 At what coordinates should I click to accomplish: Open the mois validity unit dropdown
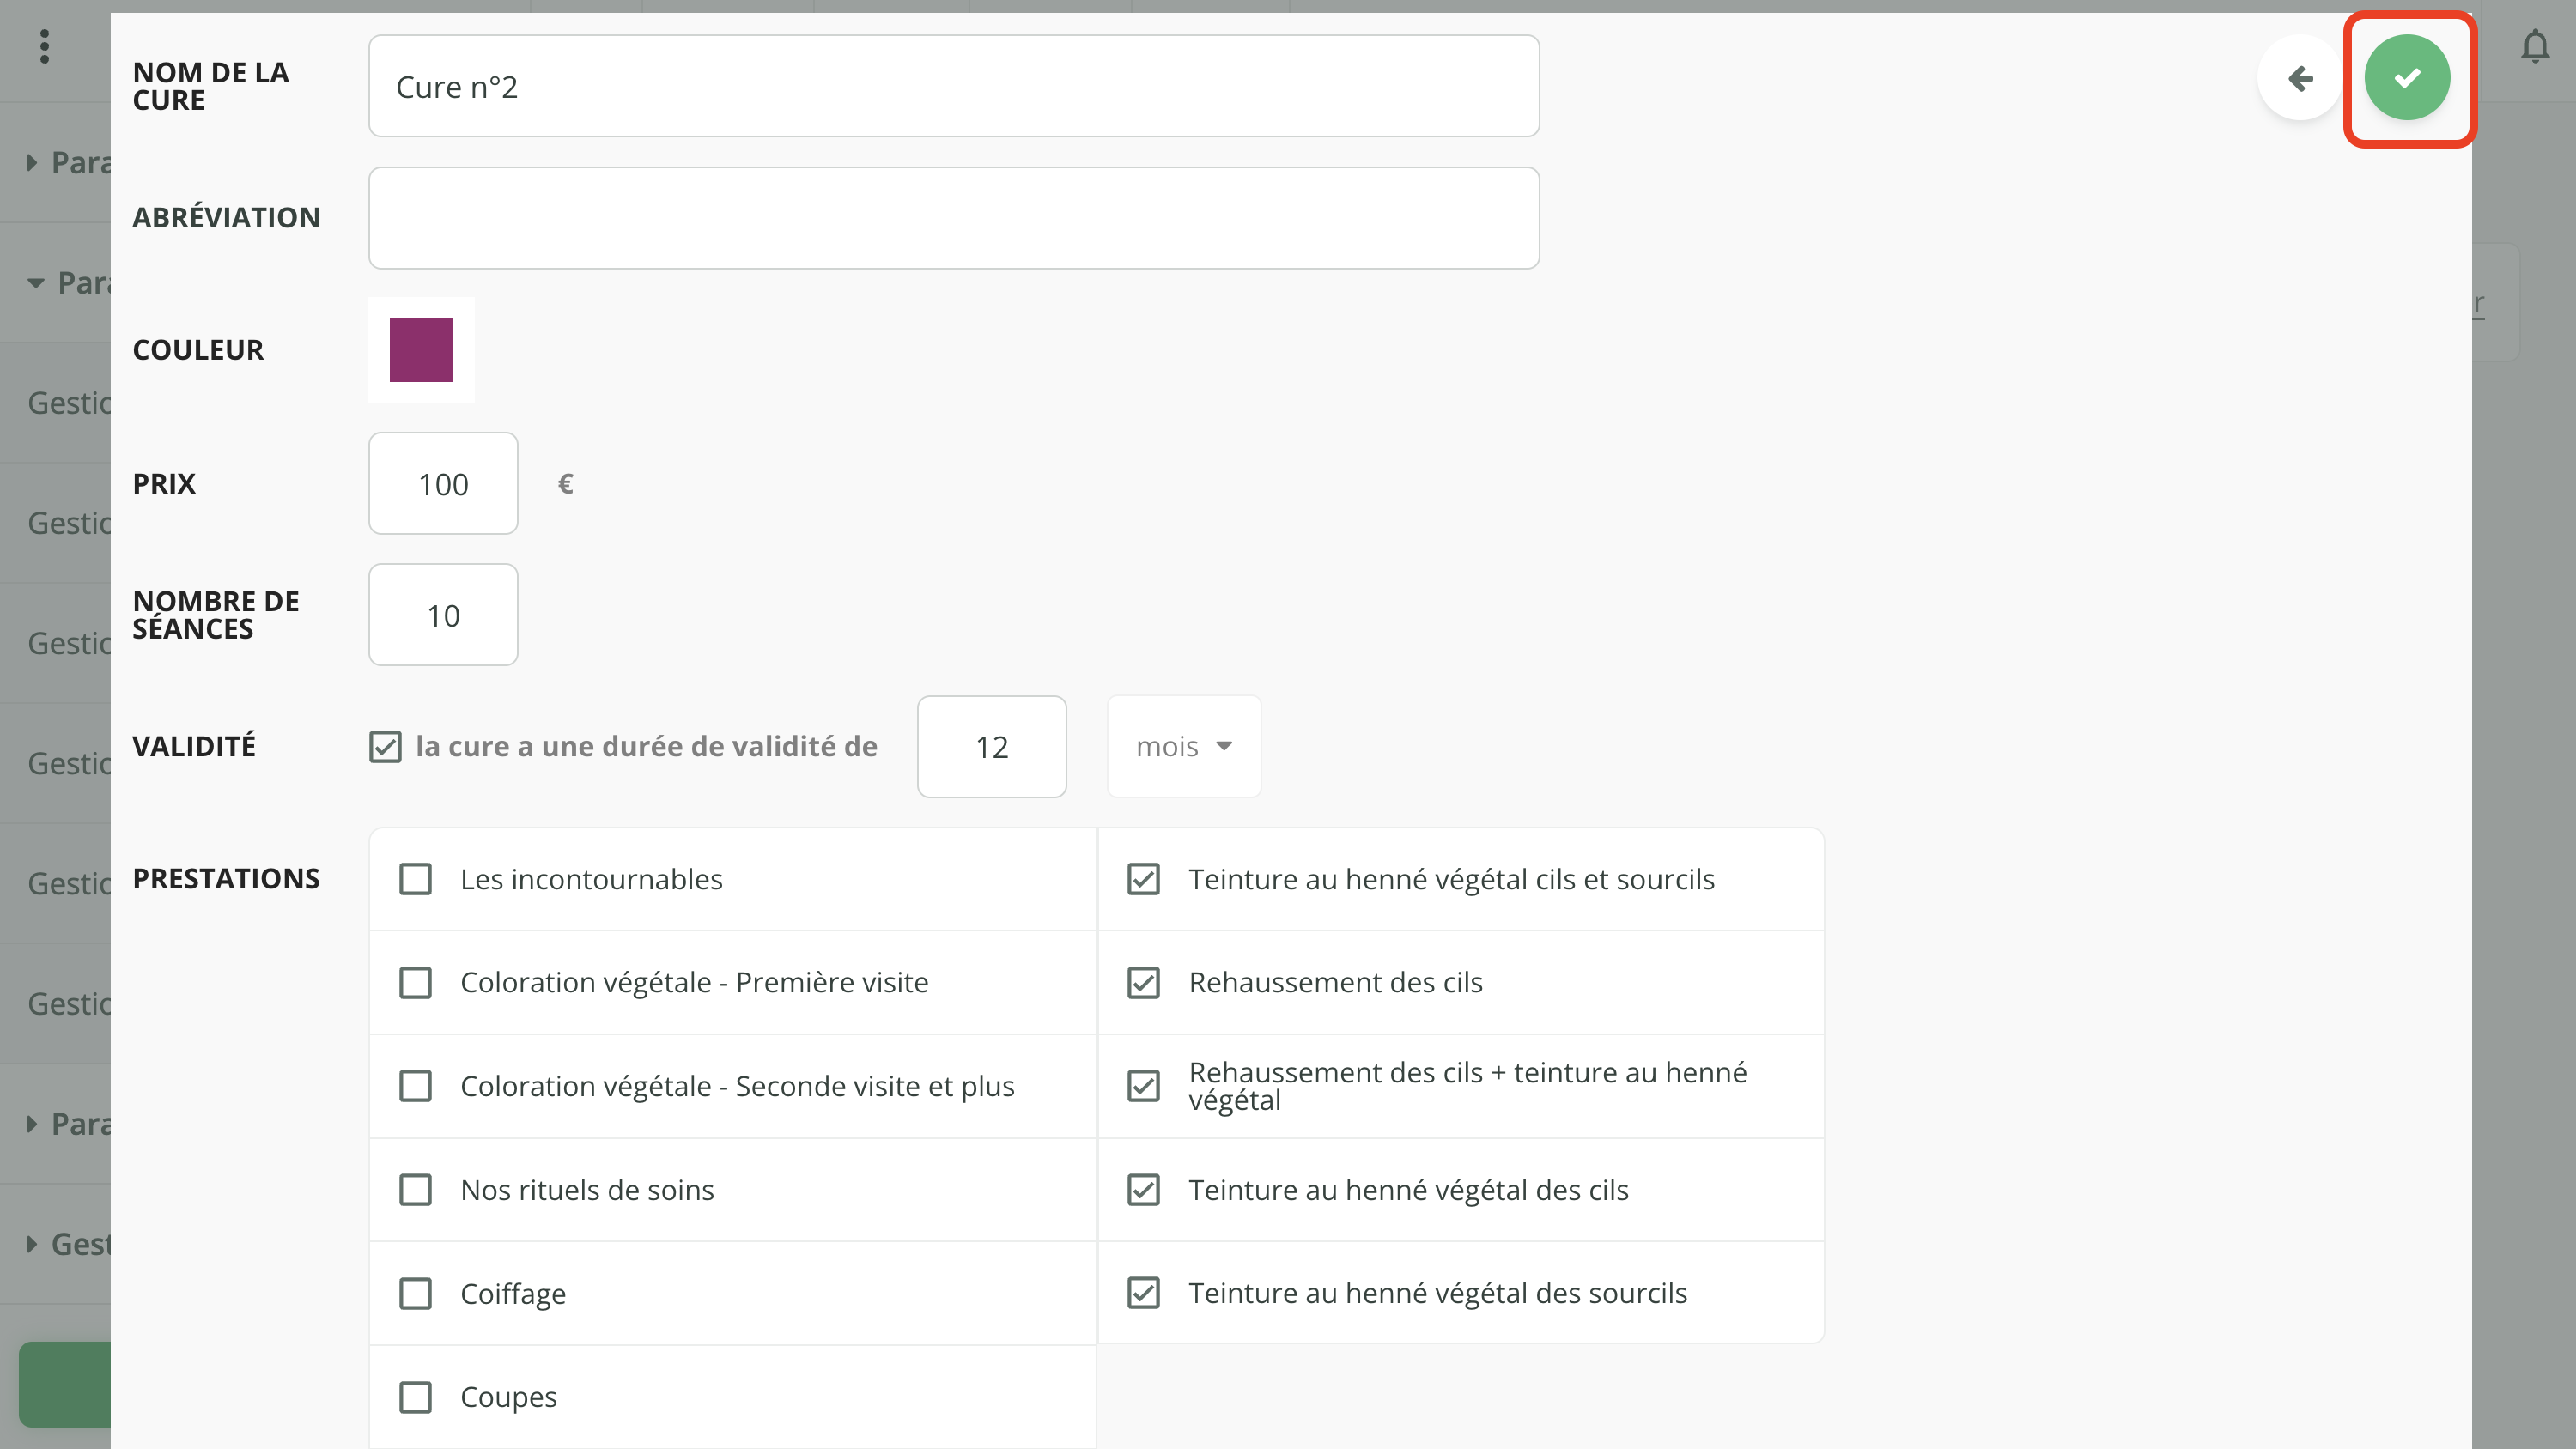(1183, 747)
